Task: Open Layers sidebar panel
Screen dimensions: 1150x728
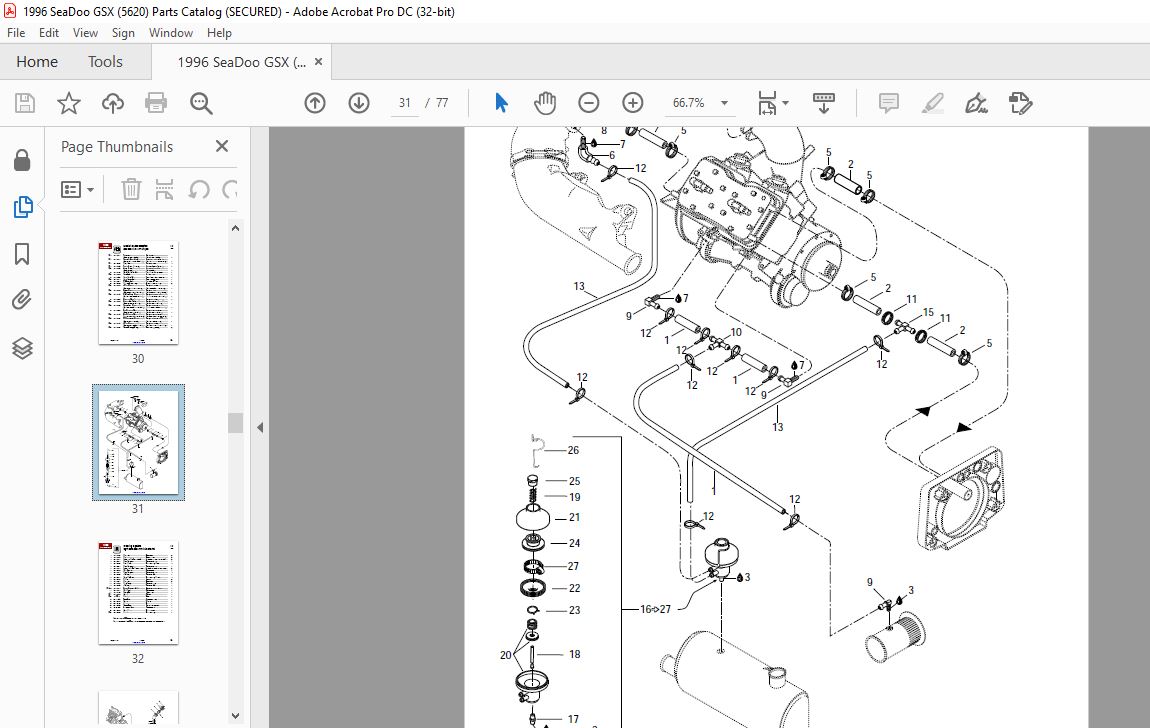Action: coord(22,348)
